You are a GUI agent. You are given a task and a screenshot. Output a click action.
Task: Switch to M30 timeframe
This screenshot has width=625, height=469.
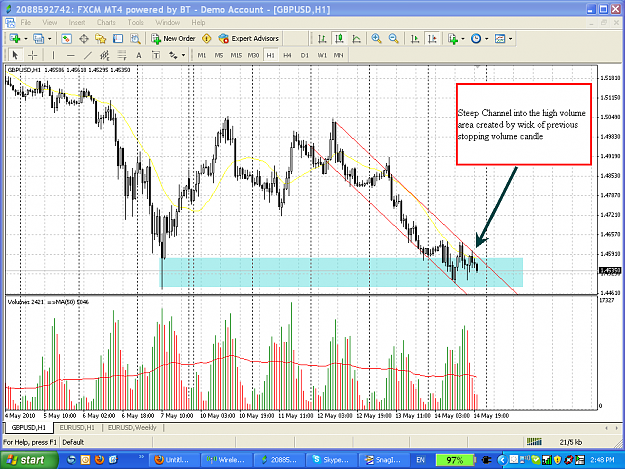254,55
